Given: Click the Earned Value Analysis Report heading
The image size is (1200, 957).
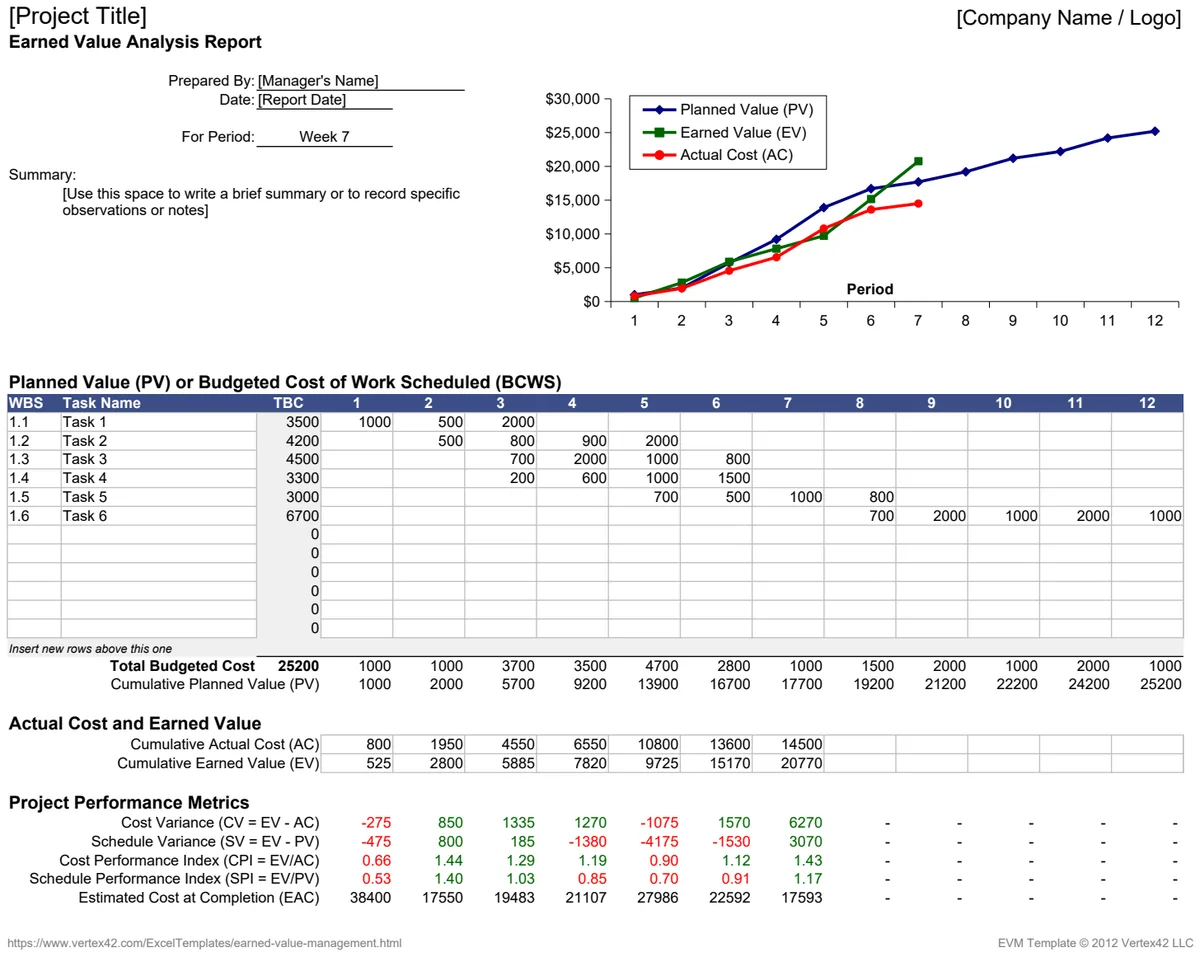Looking at the screenshot, I should tap(135, 43).
